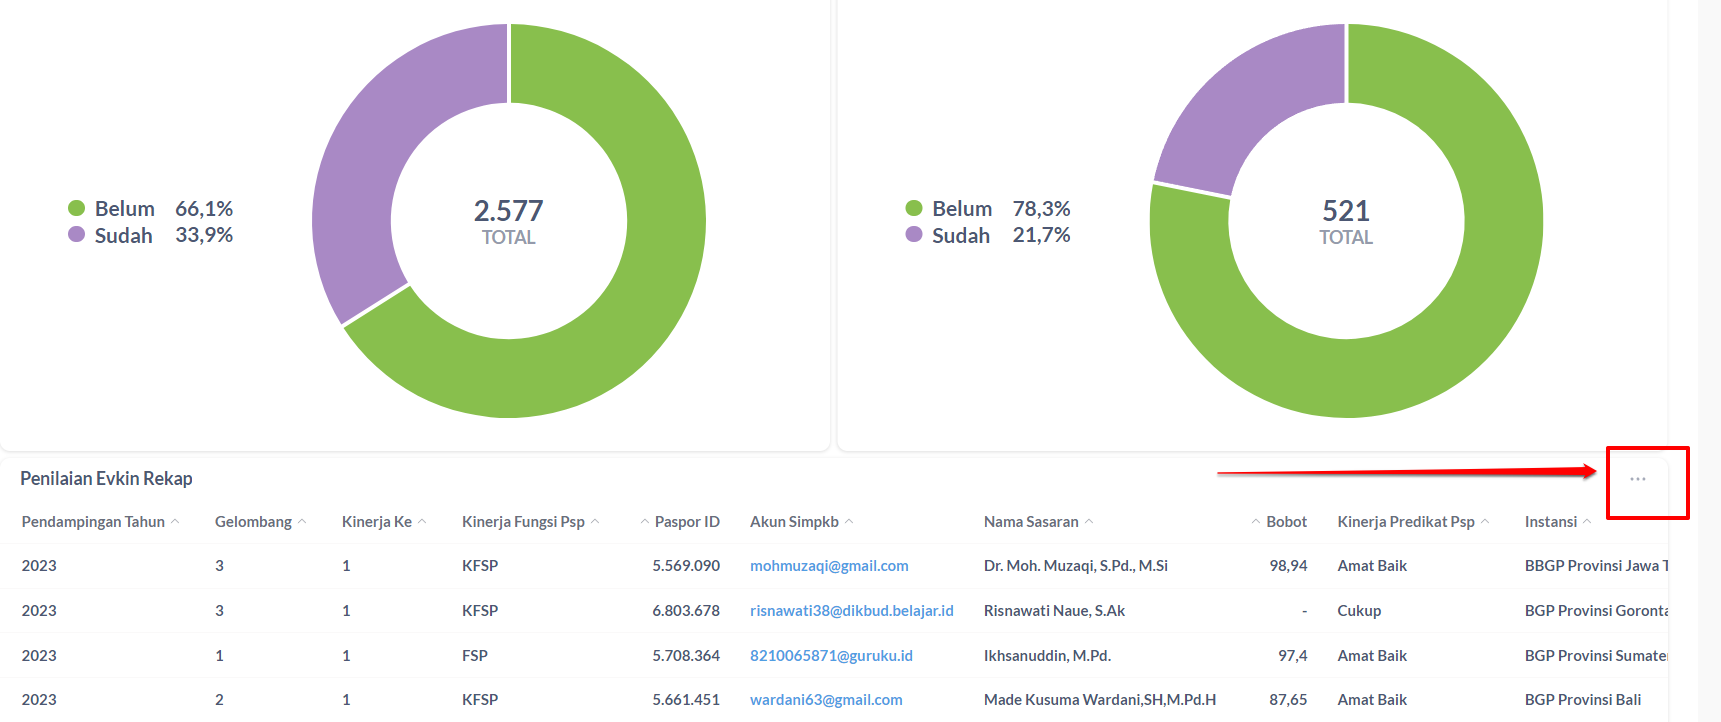Click Paspor ID cell 6.803.678
This screenshot has width=1721, height=722.
coord(686,611)
